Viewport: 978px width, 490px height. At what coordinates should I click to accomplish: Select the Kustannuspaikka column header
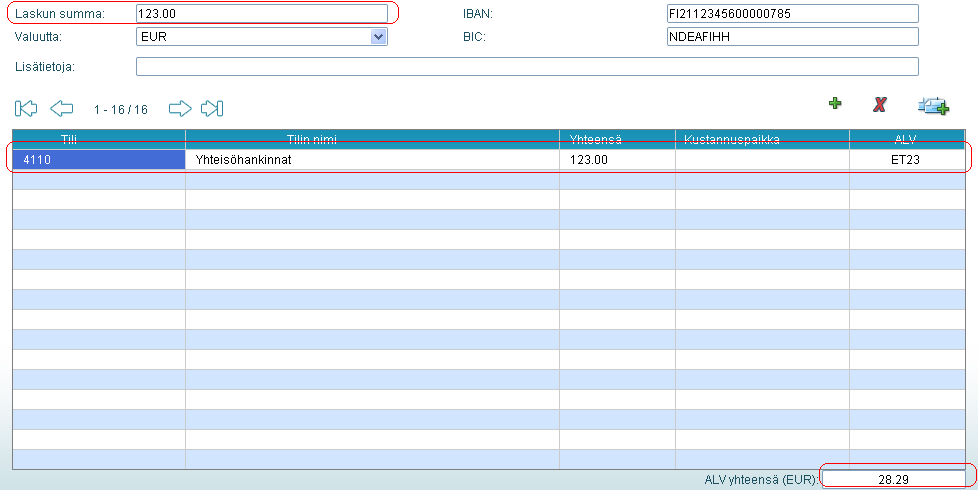(762, 139)
